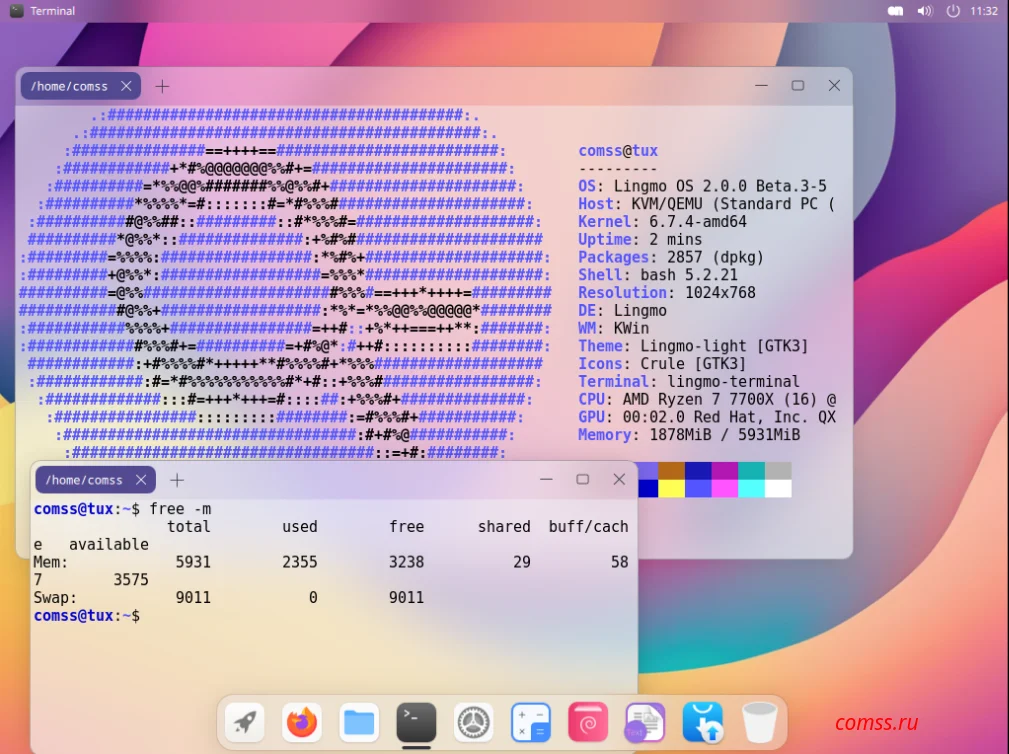Add new tab in free -m terminal
This screenshot has width=1009, height=754.
[x=177, y=480]
